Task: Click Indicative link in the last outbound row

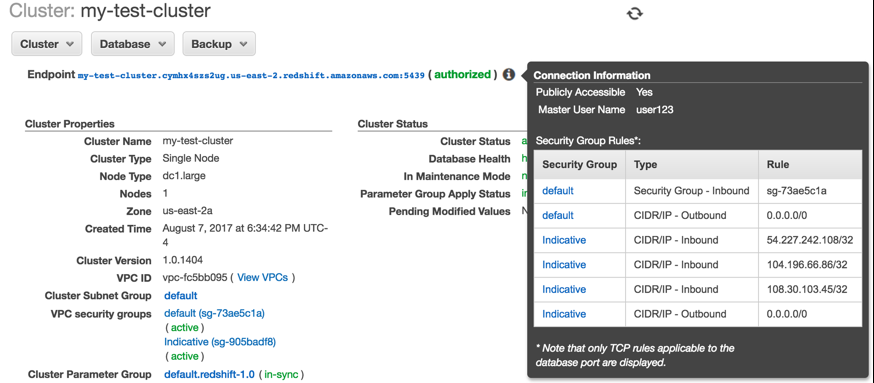Action: (564, 314)
